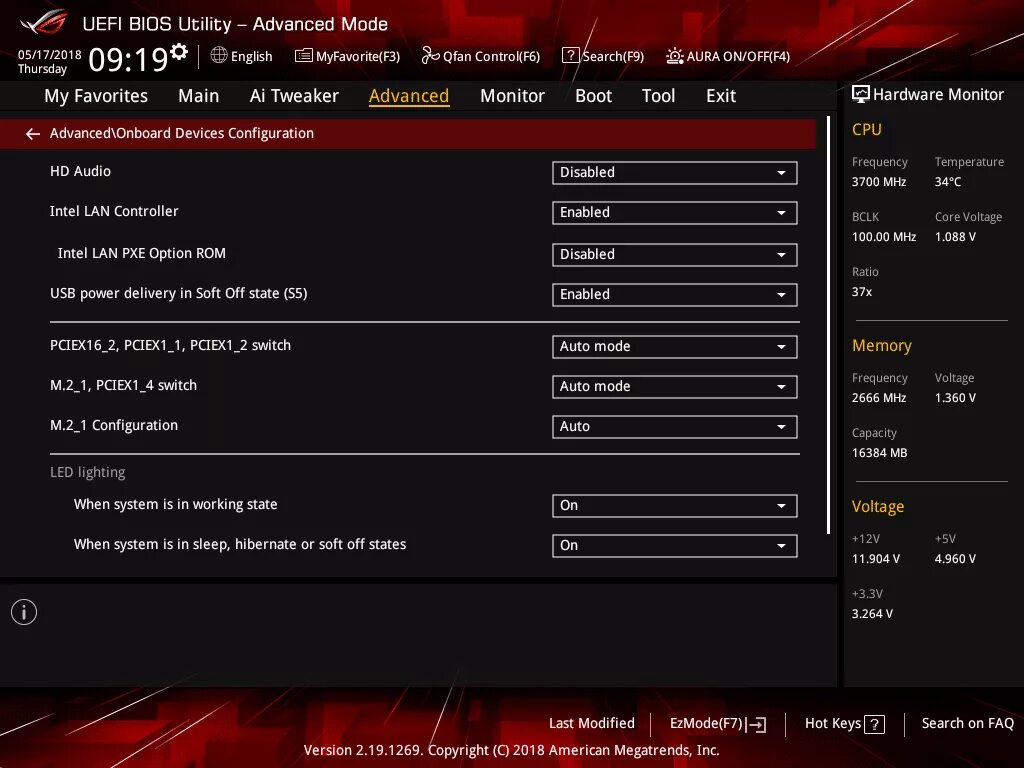Open the Exit tab
Image resolution: width=1024 pixels, height=768 pixels.
tap(721, 96)
